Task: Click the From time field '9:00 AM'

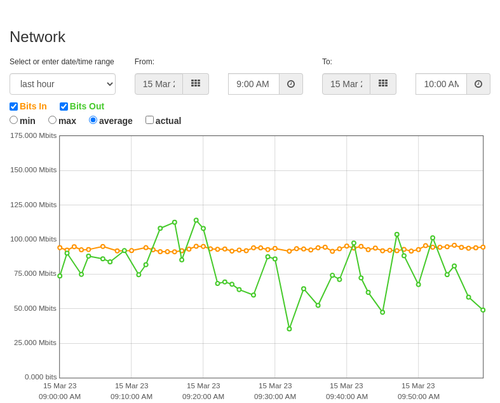Action: point(254,84)
